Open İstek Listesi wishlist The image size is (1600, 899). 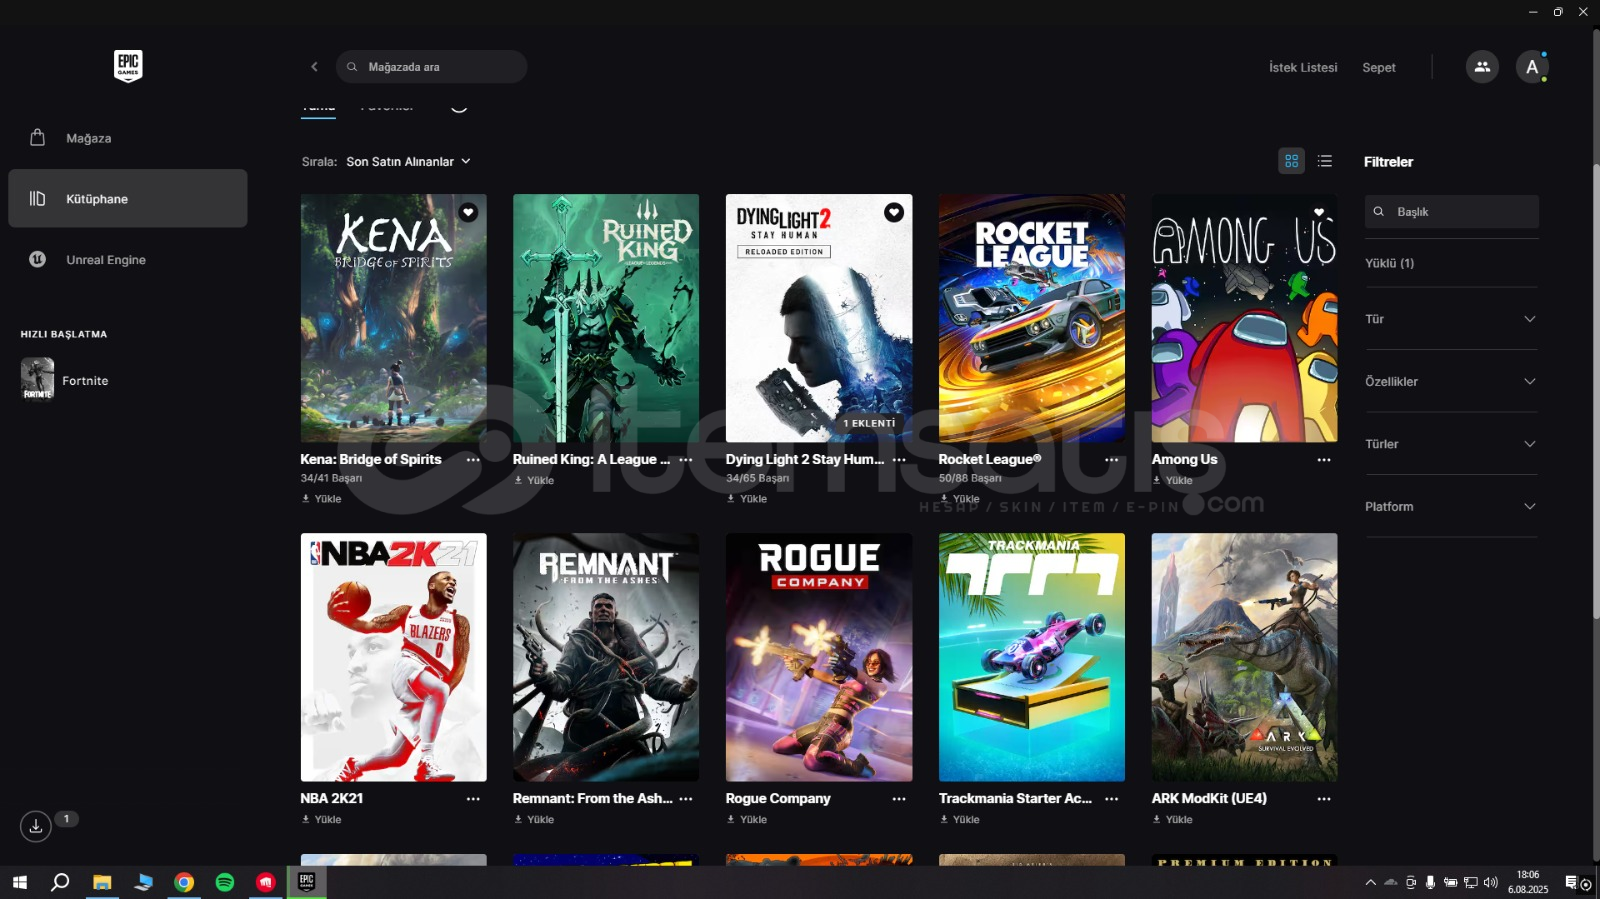tap(1303, 68)
